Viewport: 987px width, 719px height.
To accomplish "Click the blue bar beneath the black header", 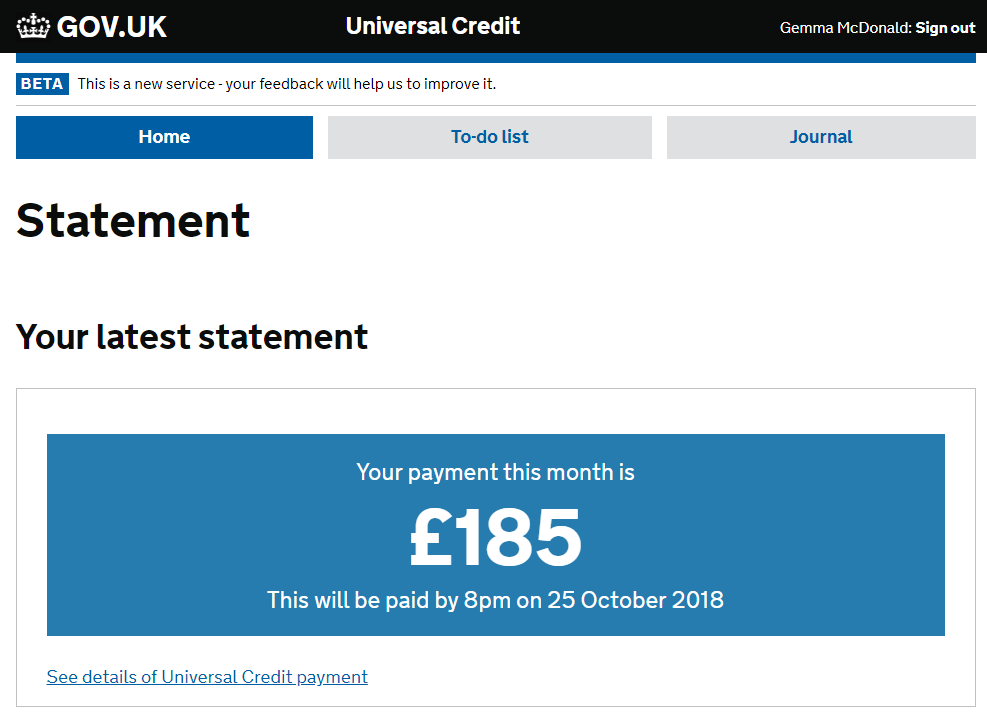I will pos(495,58).
